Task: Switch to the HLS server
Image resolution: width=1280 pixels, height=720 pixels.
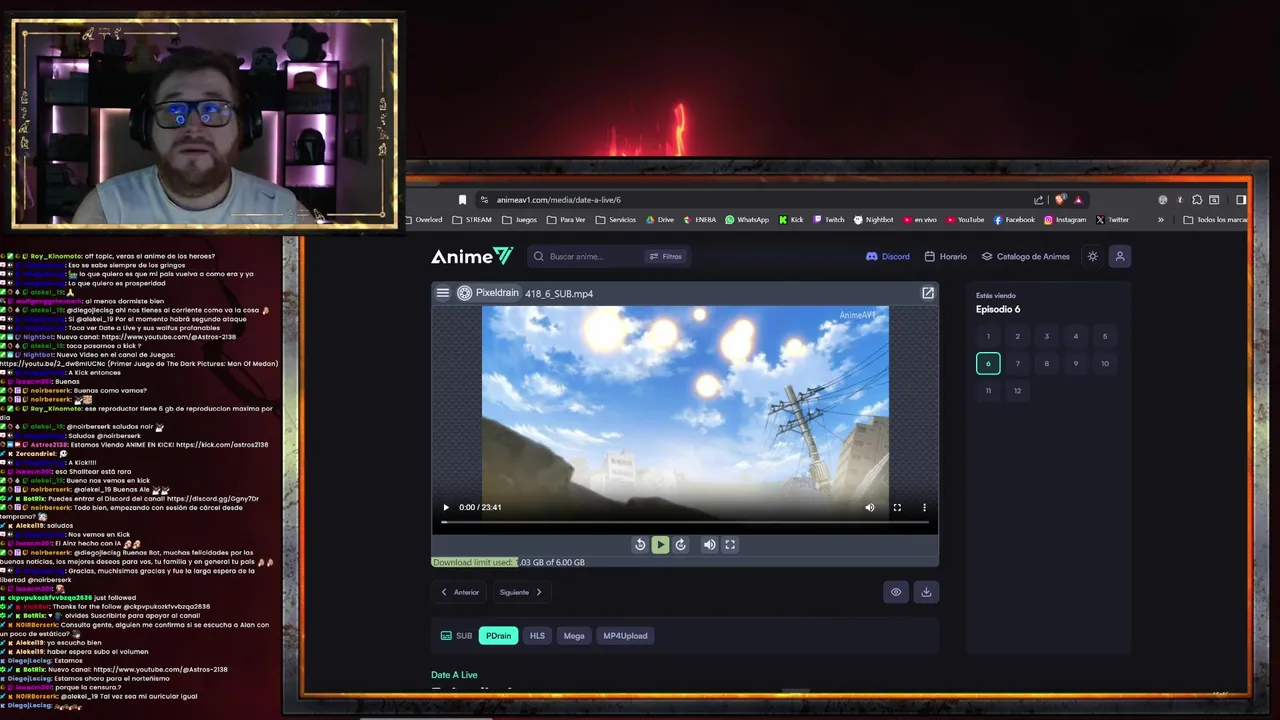Action: point(537,636)
